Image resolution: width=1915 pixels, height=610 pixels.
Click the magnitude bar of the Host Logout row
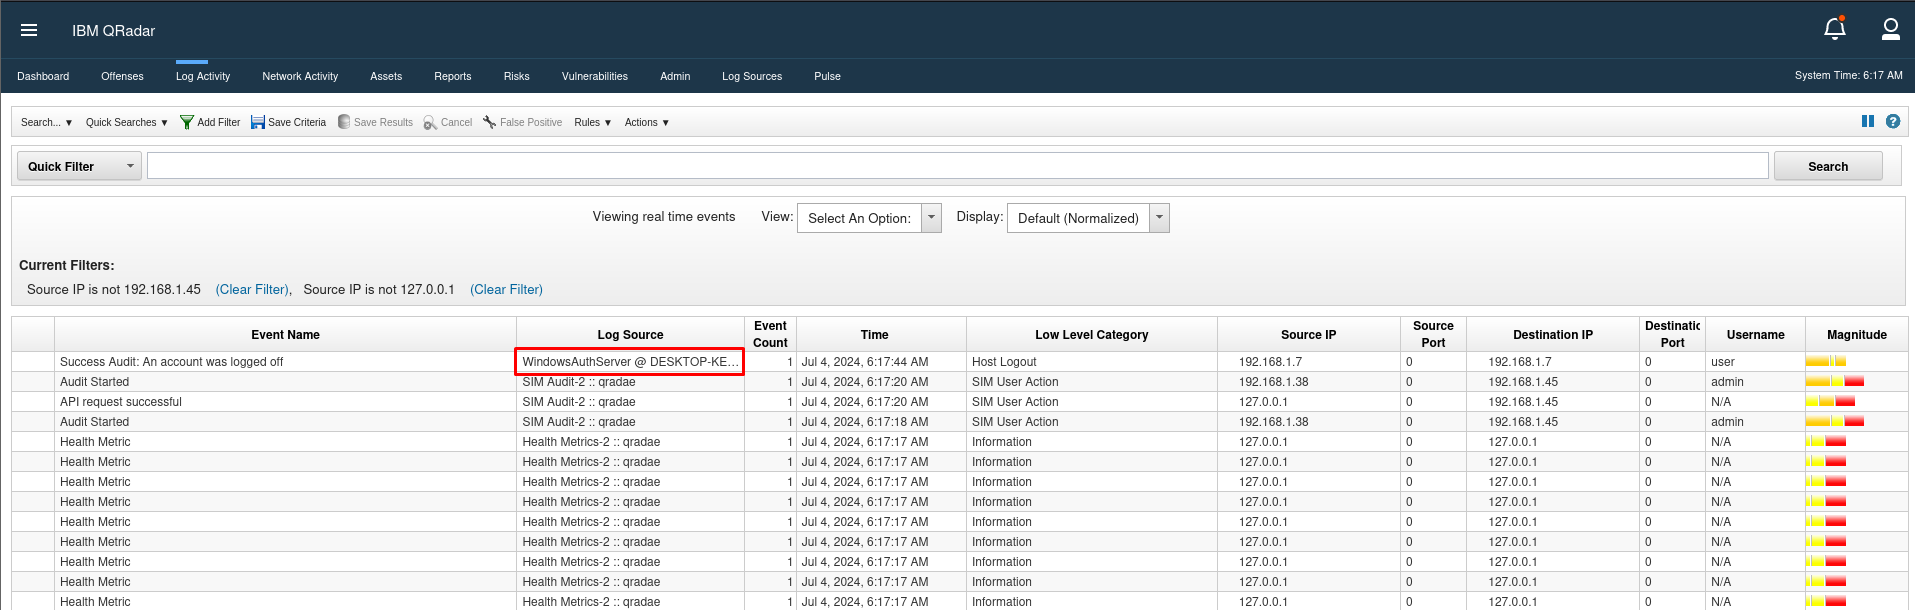pos(1825,361)
